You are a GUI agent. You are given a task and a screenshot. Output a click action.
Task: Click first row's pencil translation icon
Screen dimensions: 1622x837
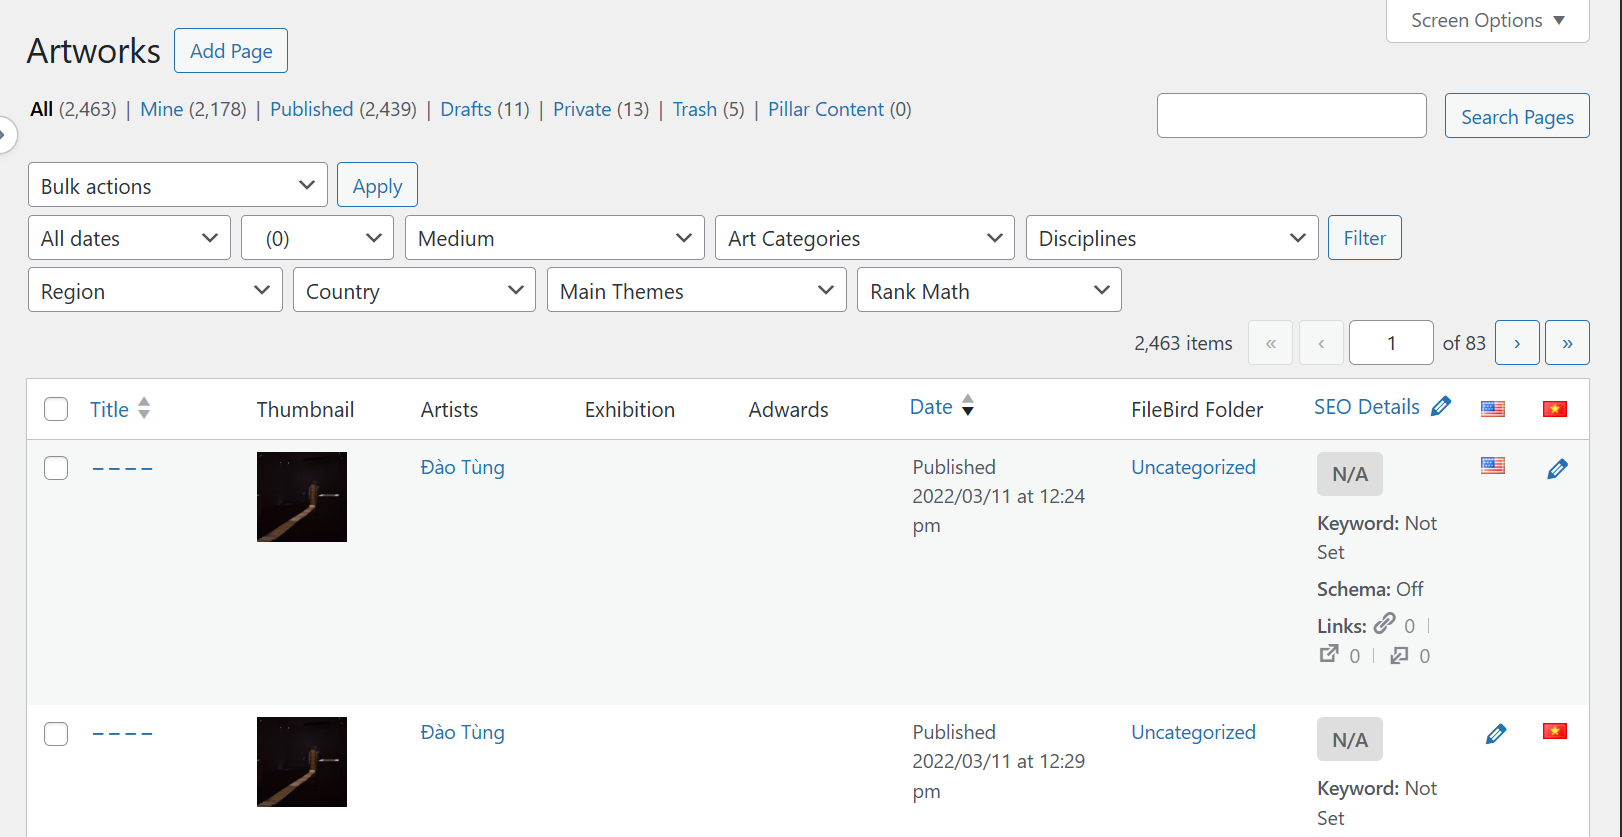pyautogui.click(x=1557, y=469)
